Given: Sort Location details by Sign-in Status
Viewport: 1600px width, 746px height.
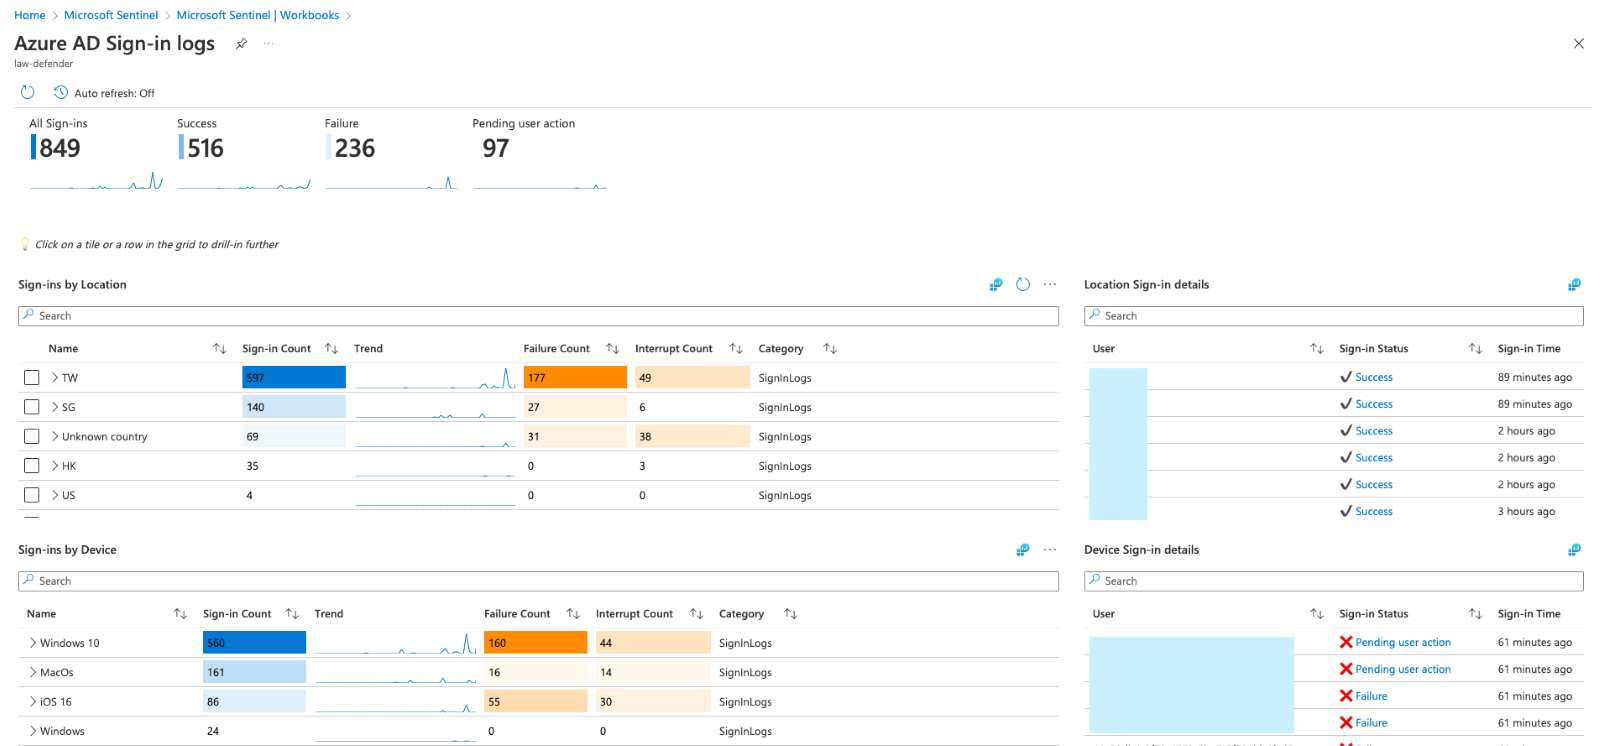Looking at the screenshot, I should tap(1475, 348).
